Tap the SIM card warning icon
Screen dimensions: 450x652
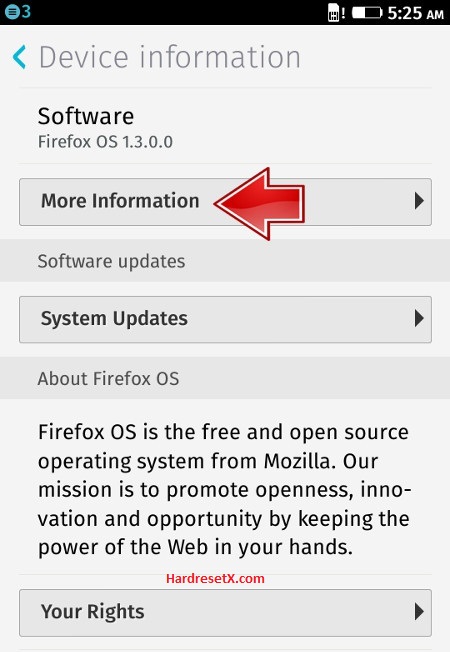(x=333, y=12)
